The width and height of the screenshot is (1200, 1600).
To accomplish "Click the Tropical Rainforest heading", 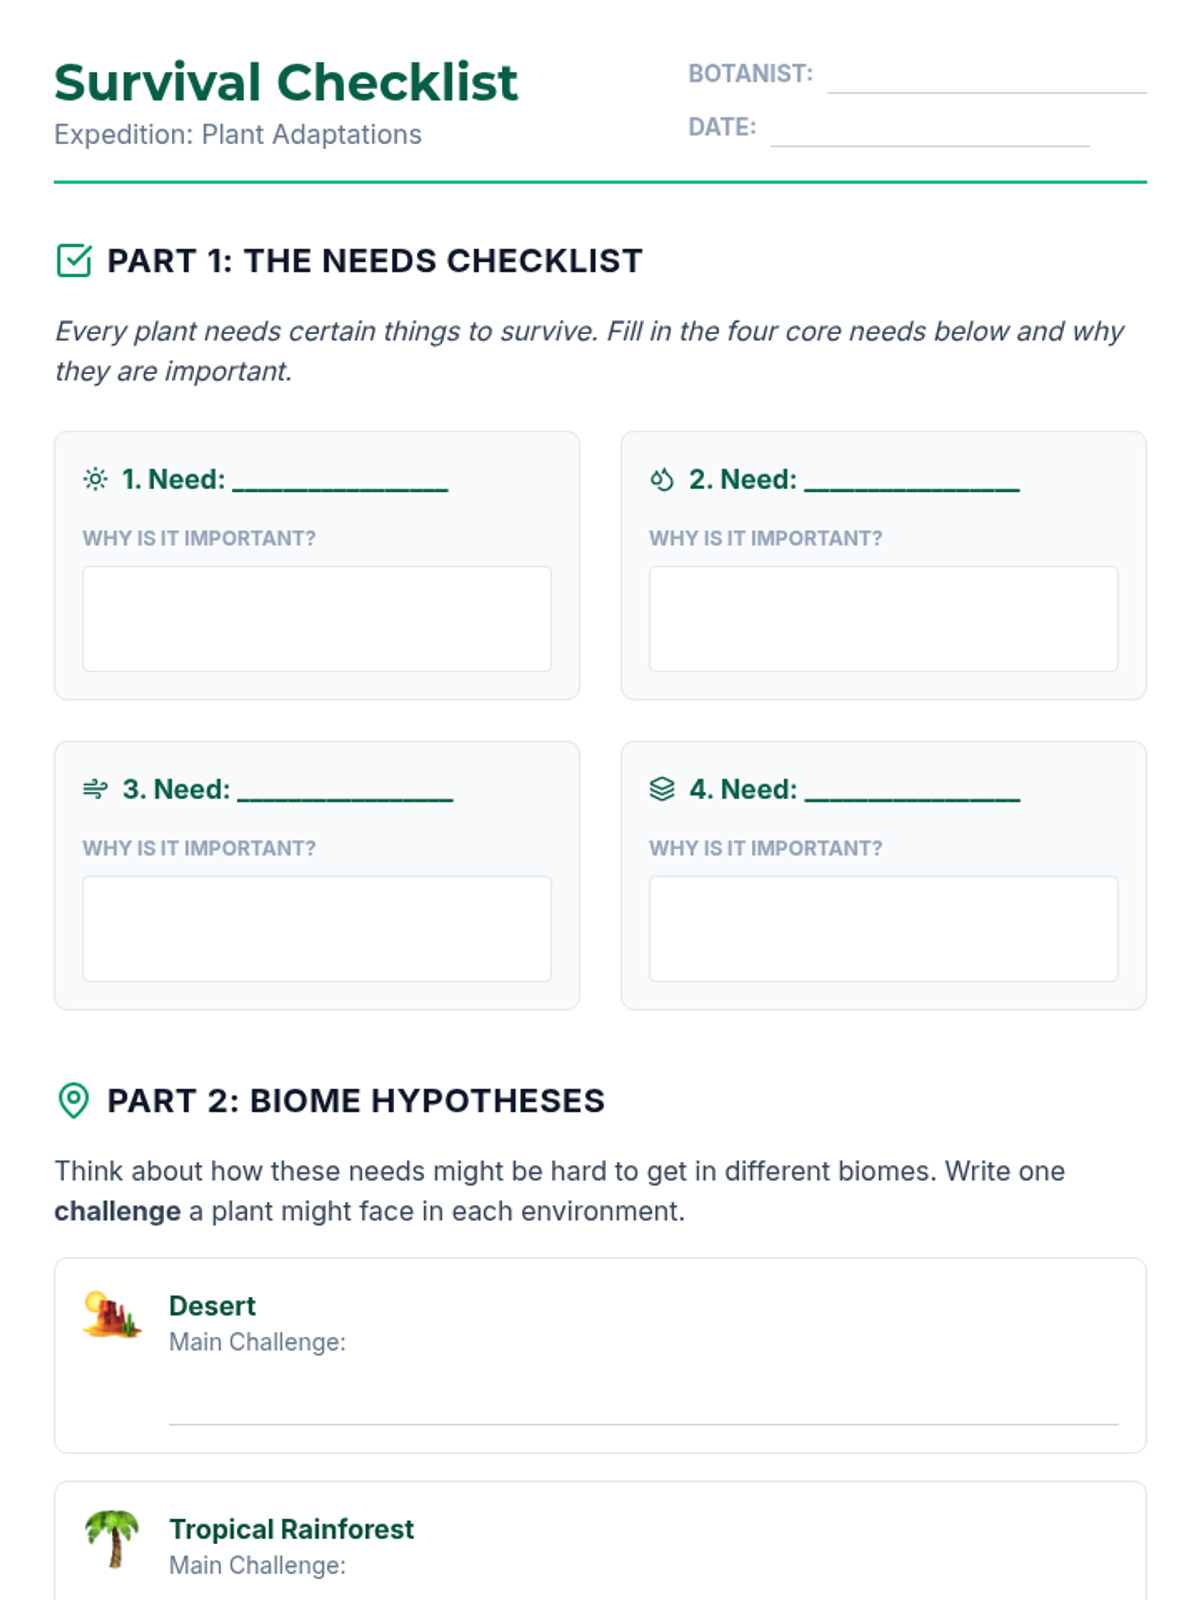I will click(x=291, y=1530).
